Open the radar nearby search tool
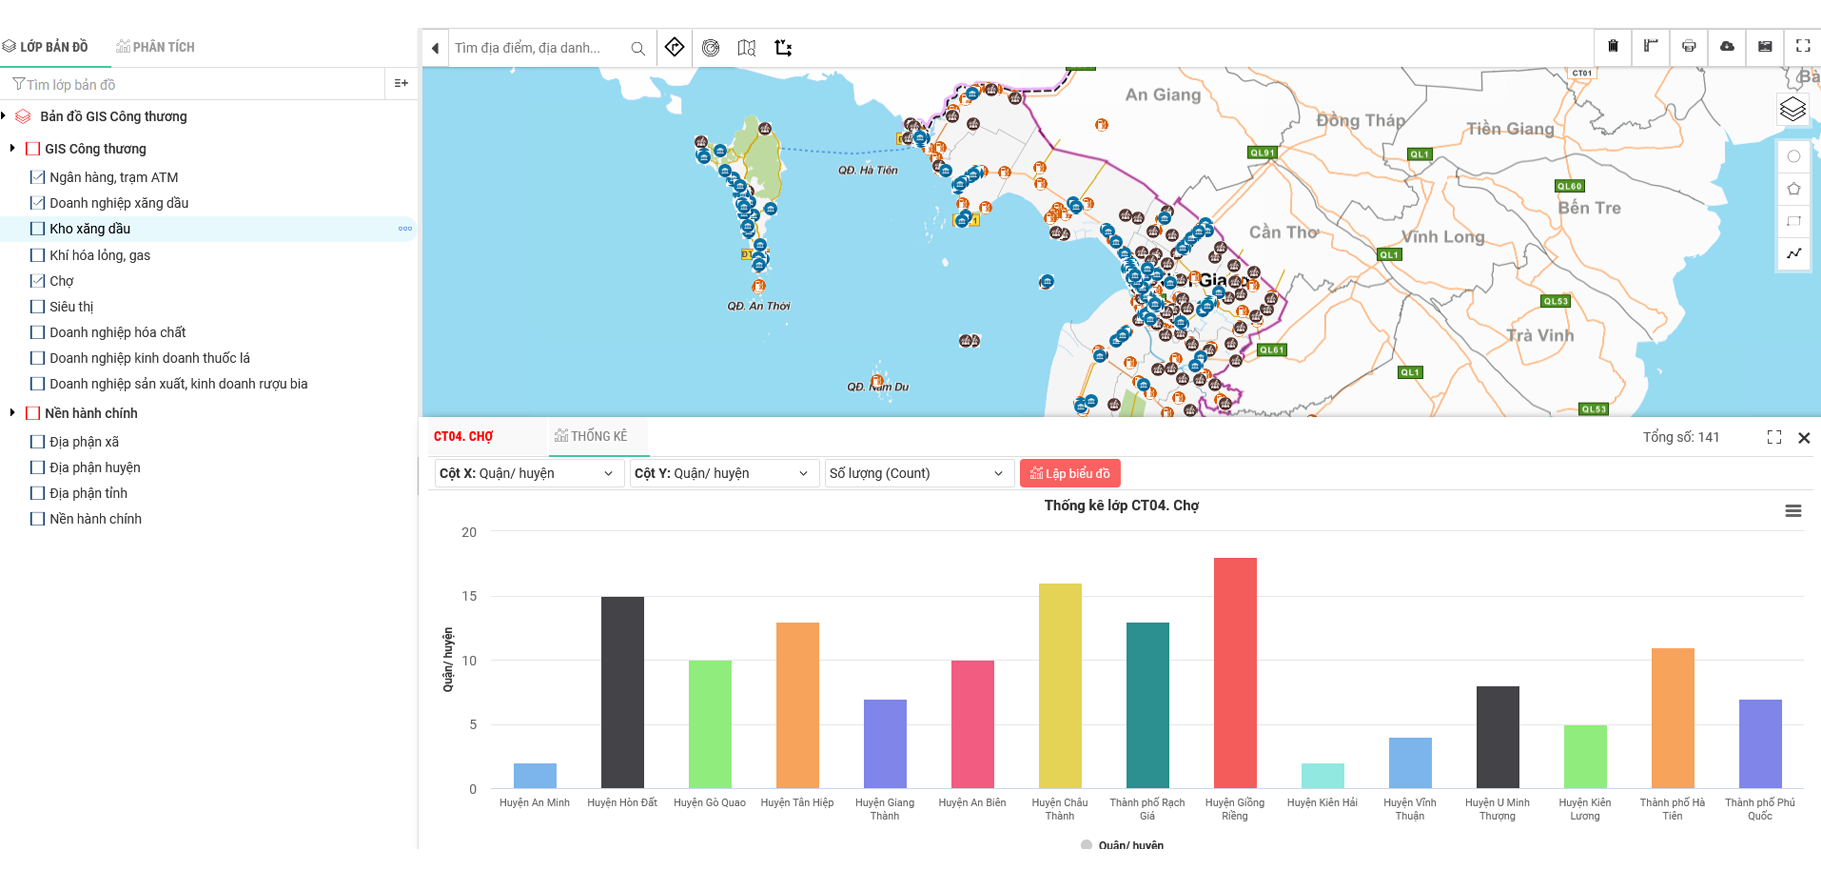Screen dimensions: 1821x875 tap(710, 48)
